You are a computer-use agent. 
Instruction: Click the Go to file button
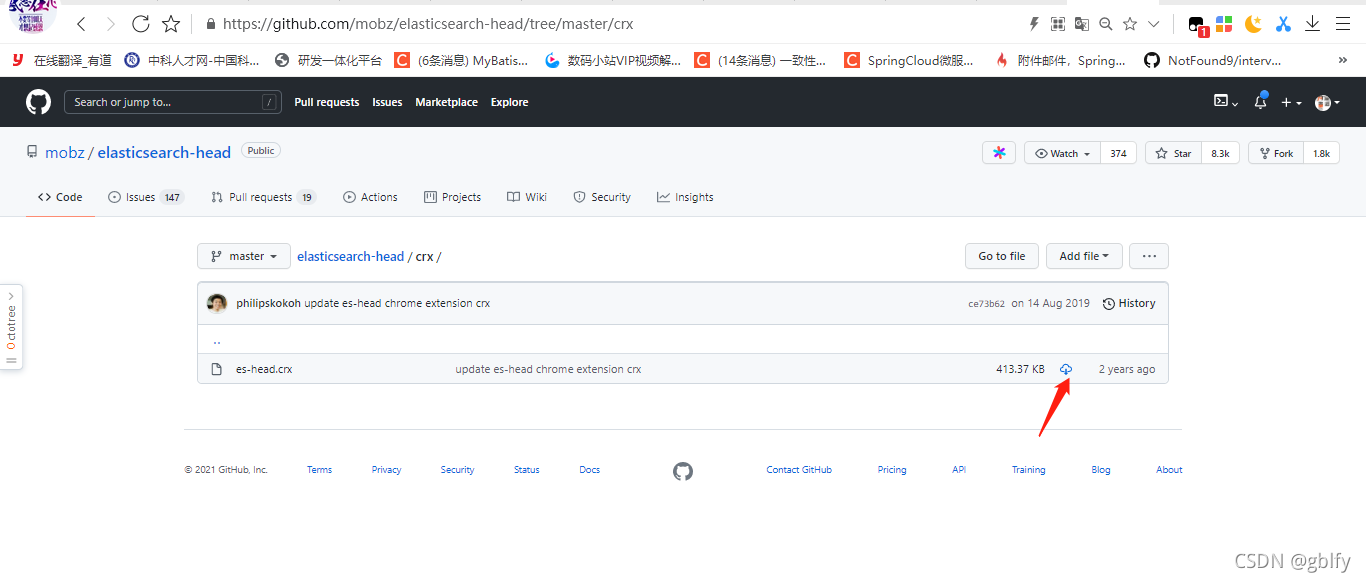1002,256
